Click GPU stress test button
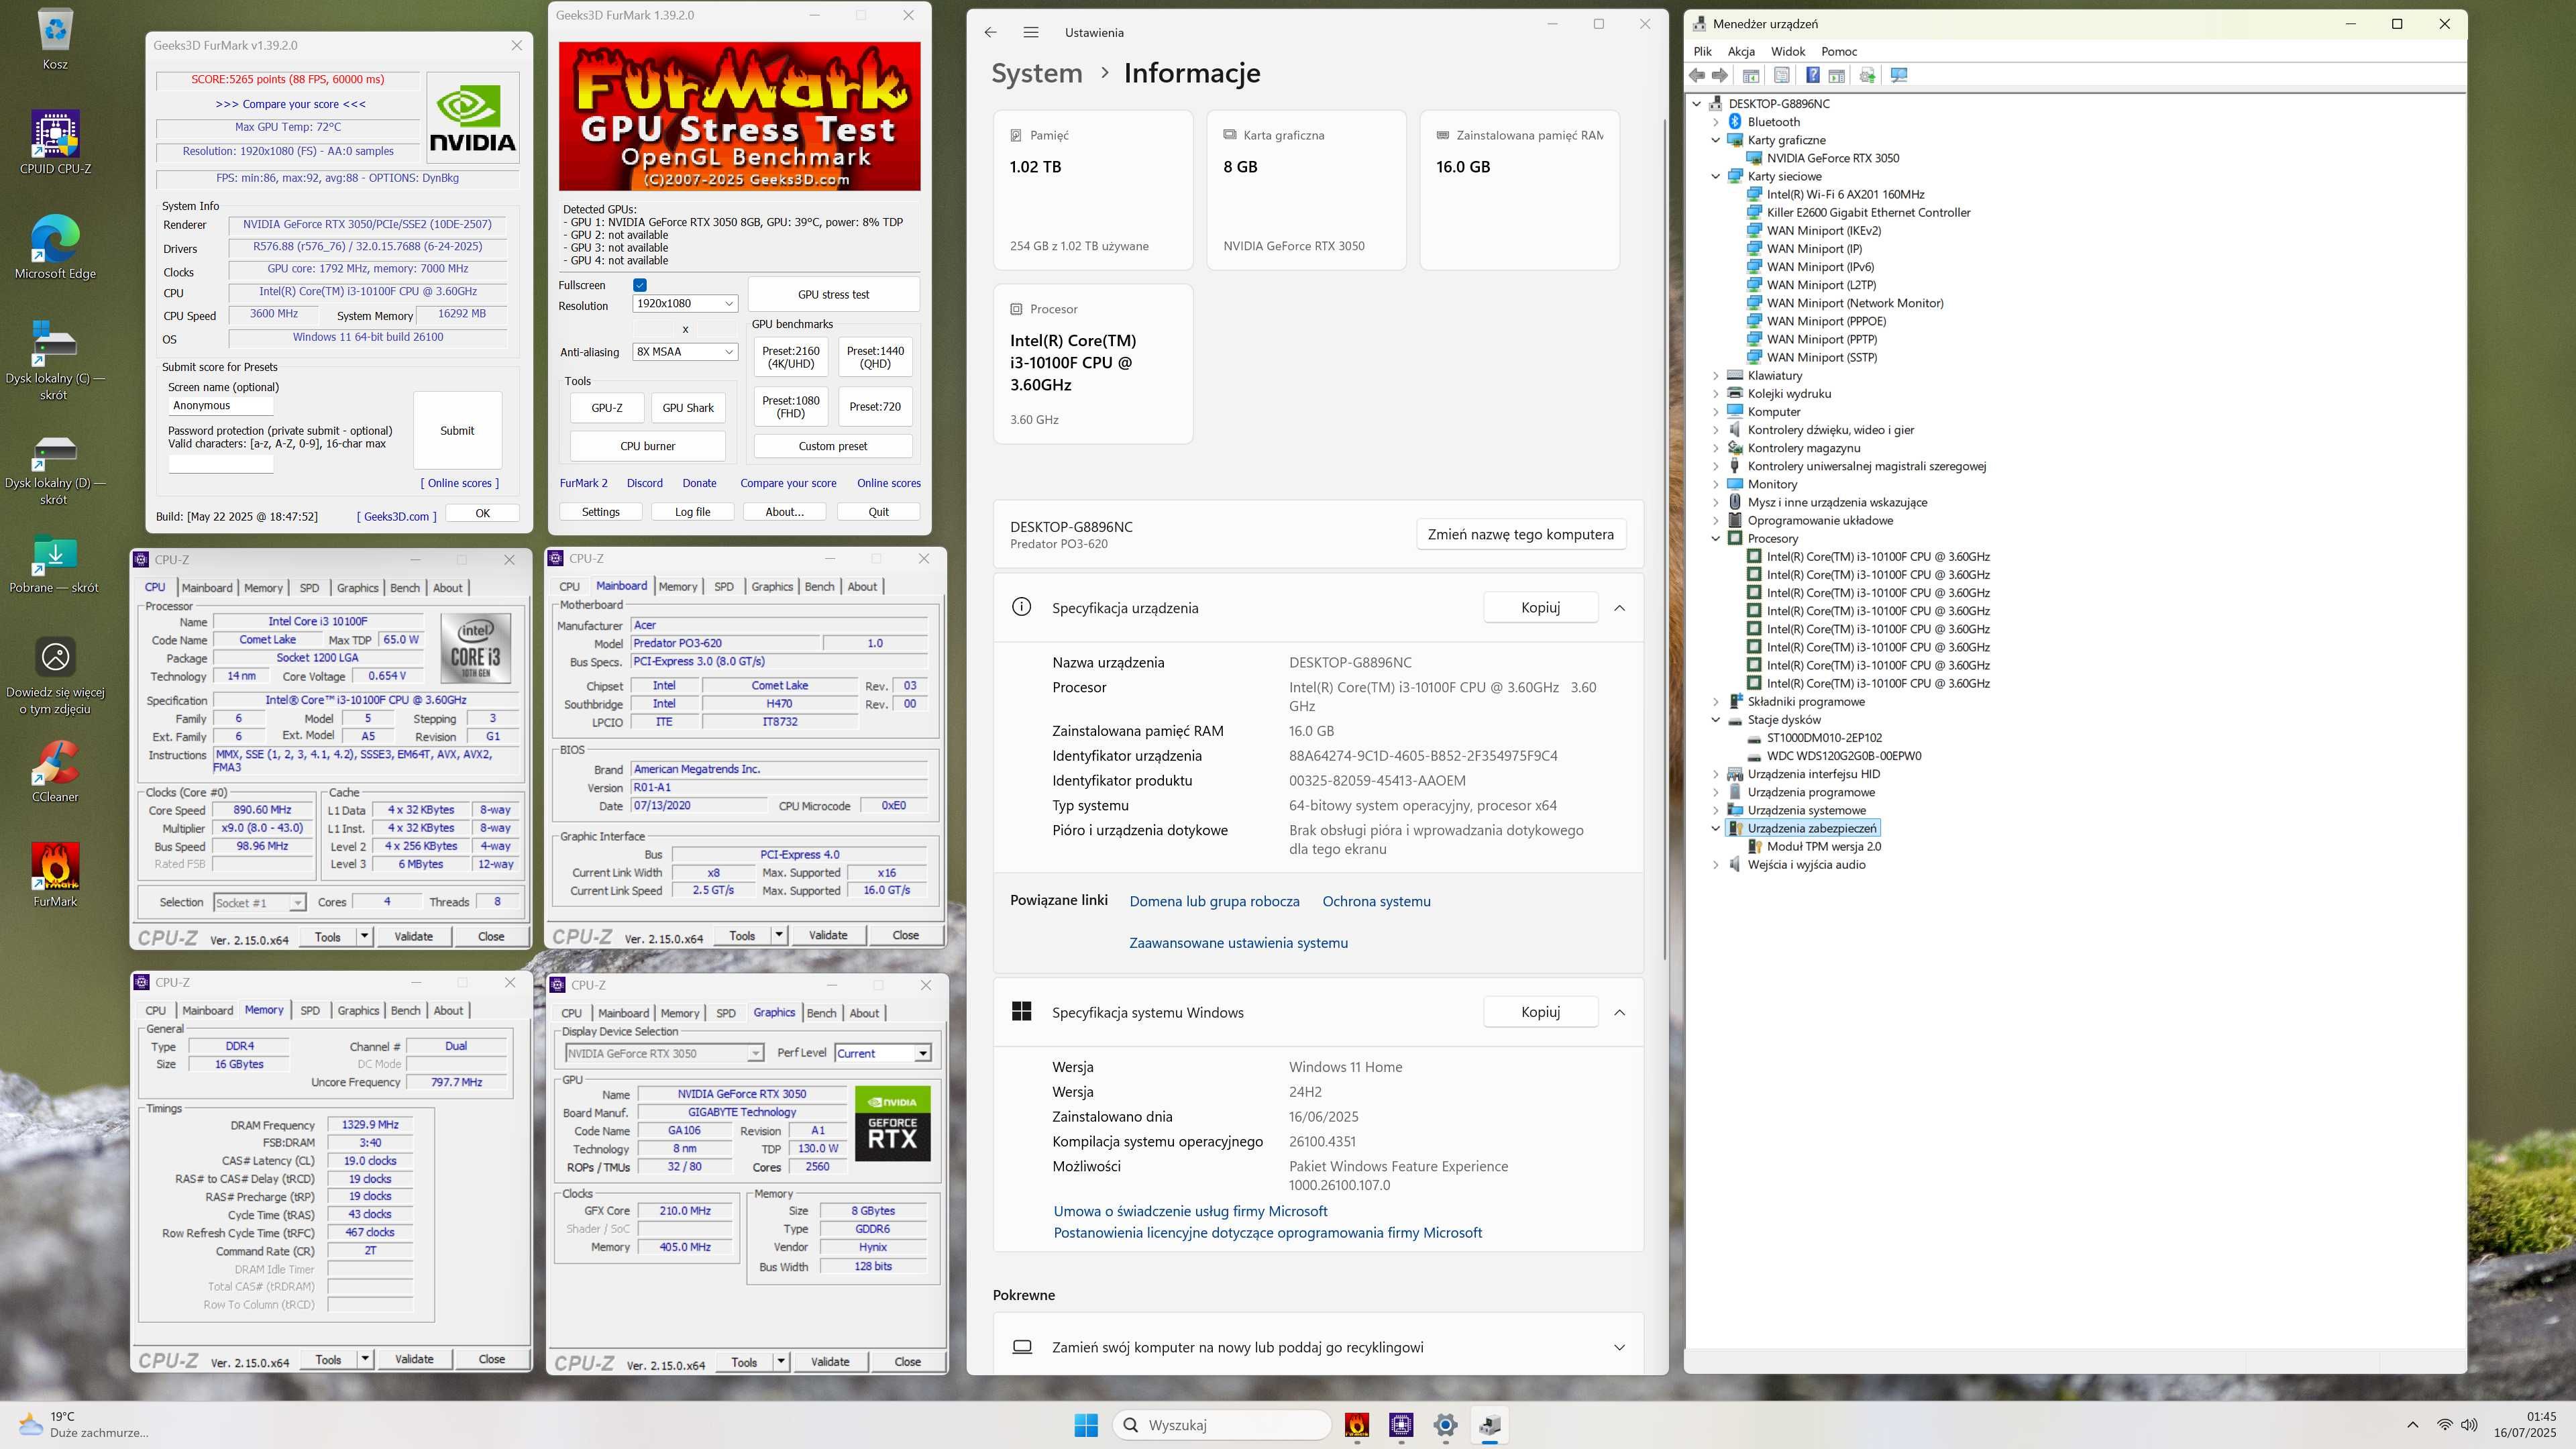This screenshot has width=2576, height=1449. click(x=833, y=295)
